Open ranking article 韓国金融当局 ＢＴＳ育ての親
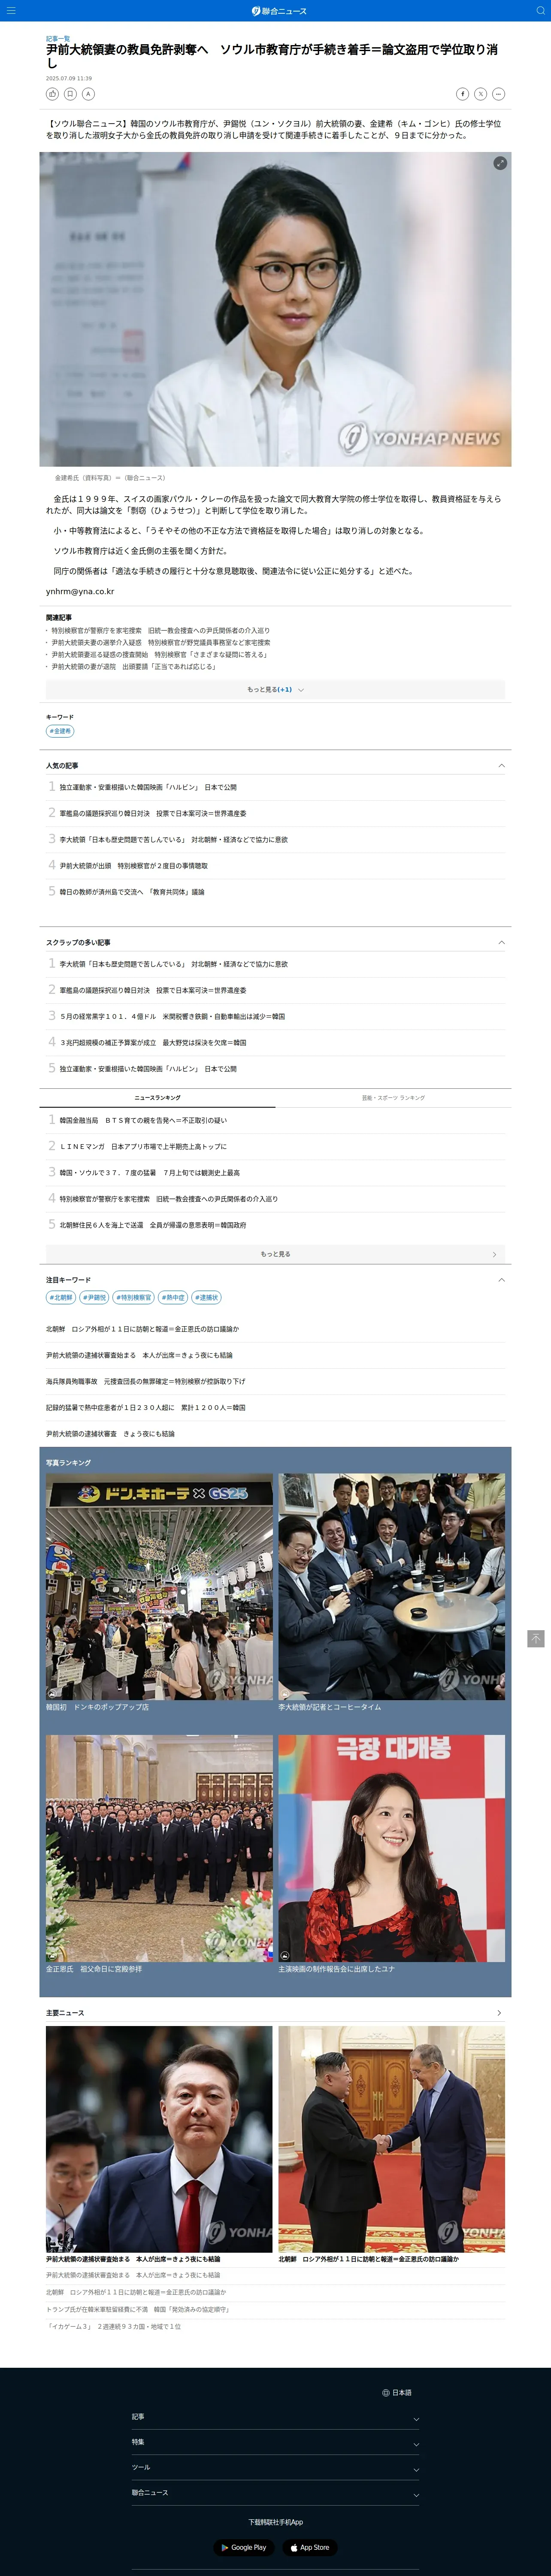 tap(143, 1120)
